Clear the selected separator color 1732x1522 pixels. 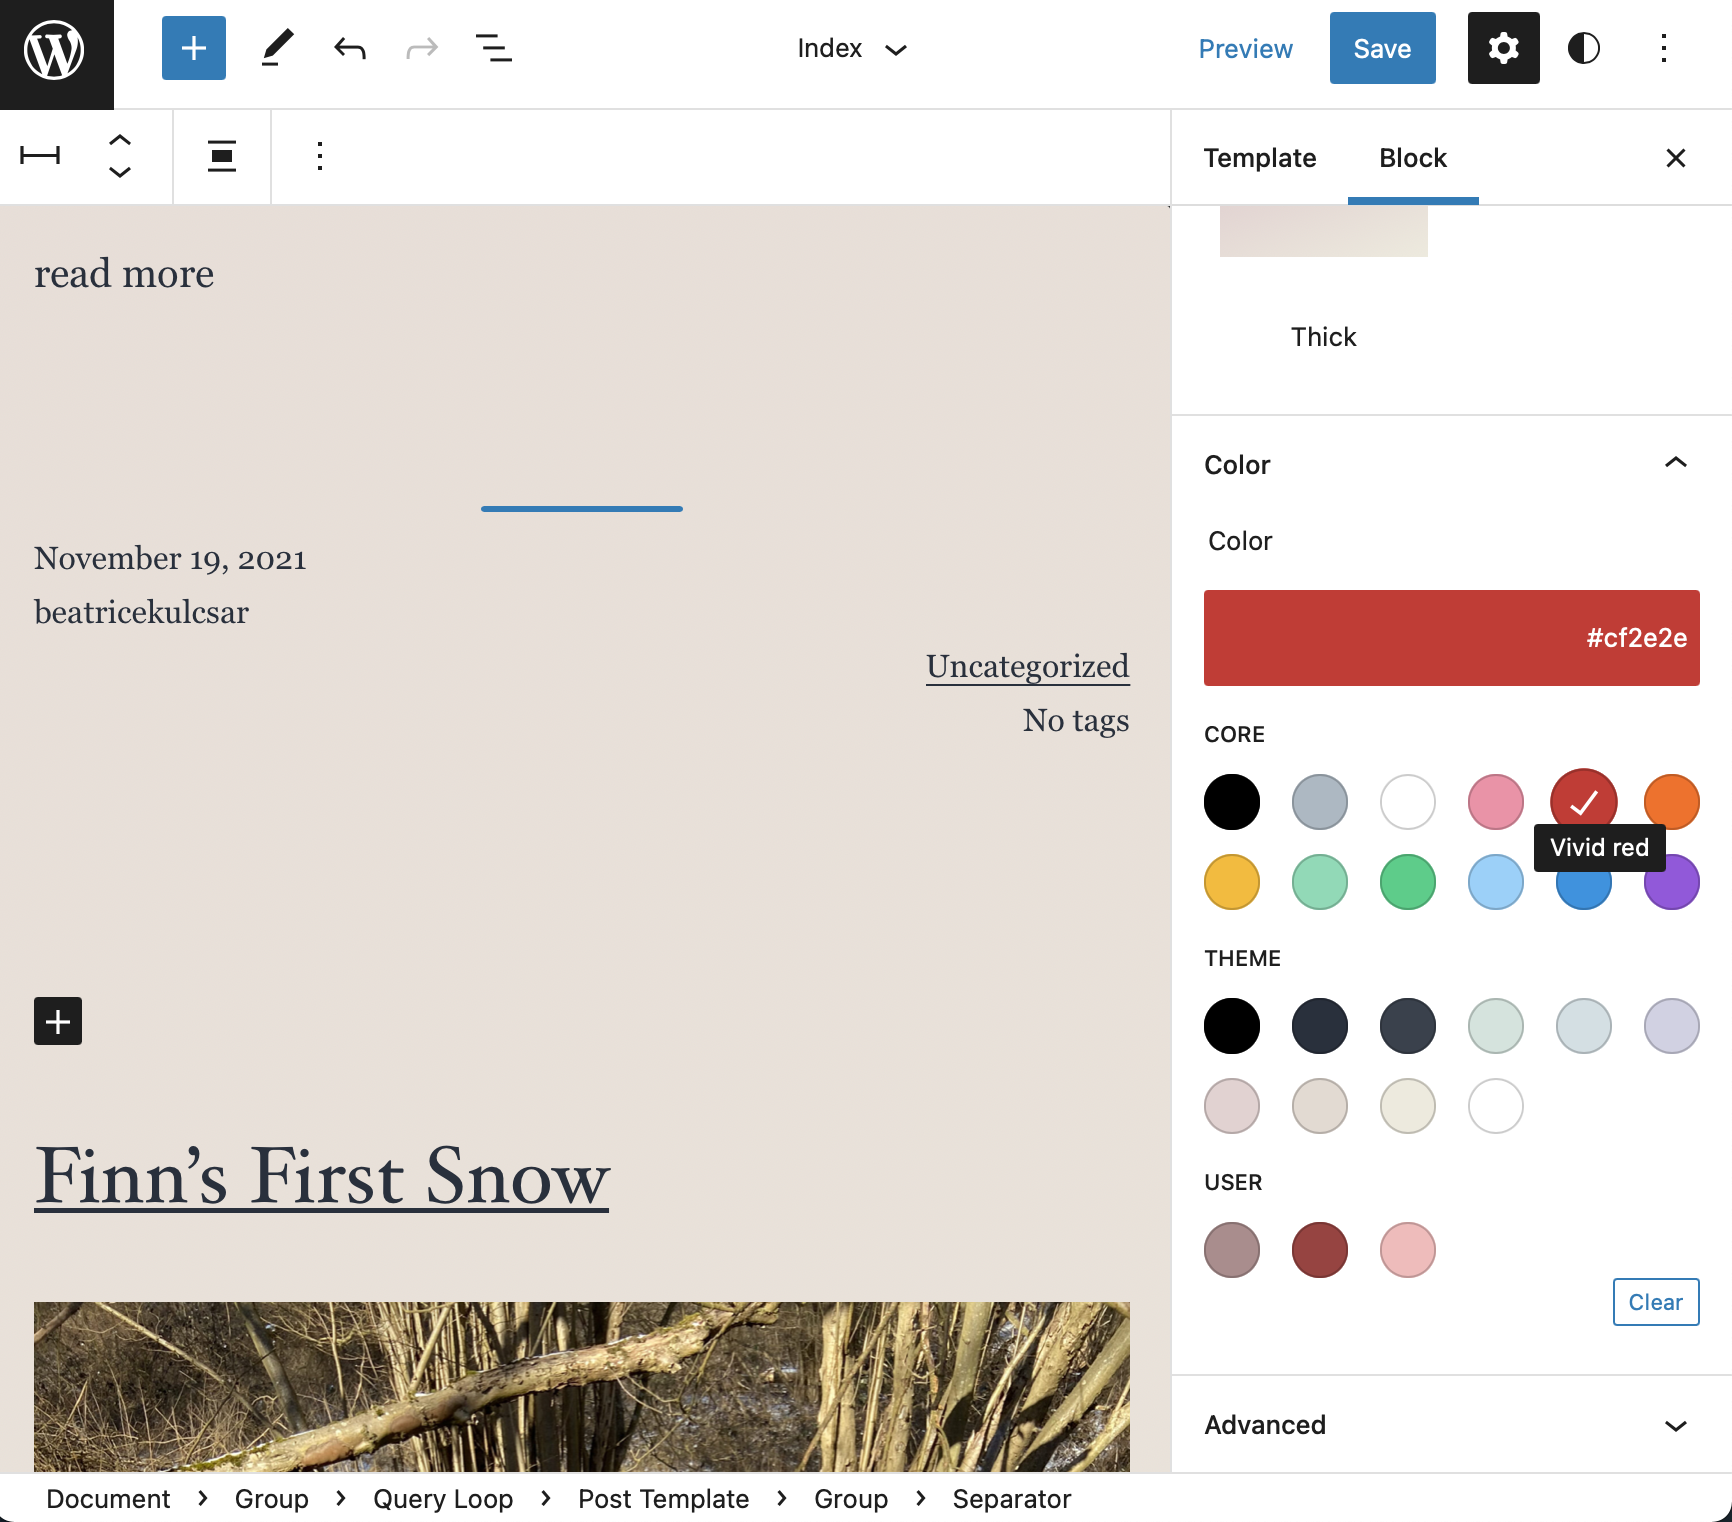click(1656, 1302)
